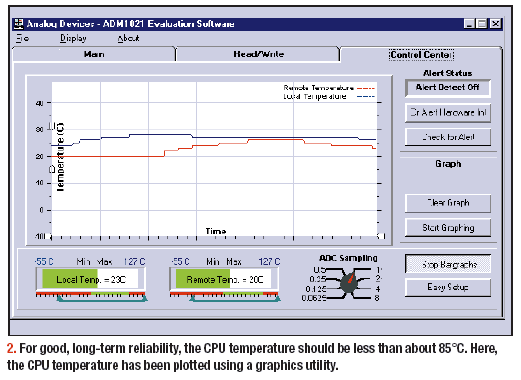This screenshot has height=380, width=521.
Task: Open the Display menu
Action: [73, 38]
